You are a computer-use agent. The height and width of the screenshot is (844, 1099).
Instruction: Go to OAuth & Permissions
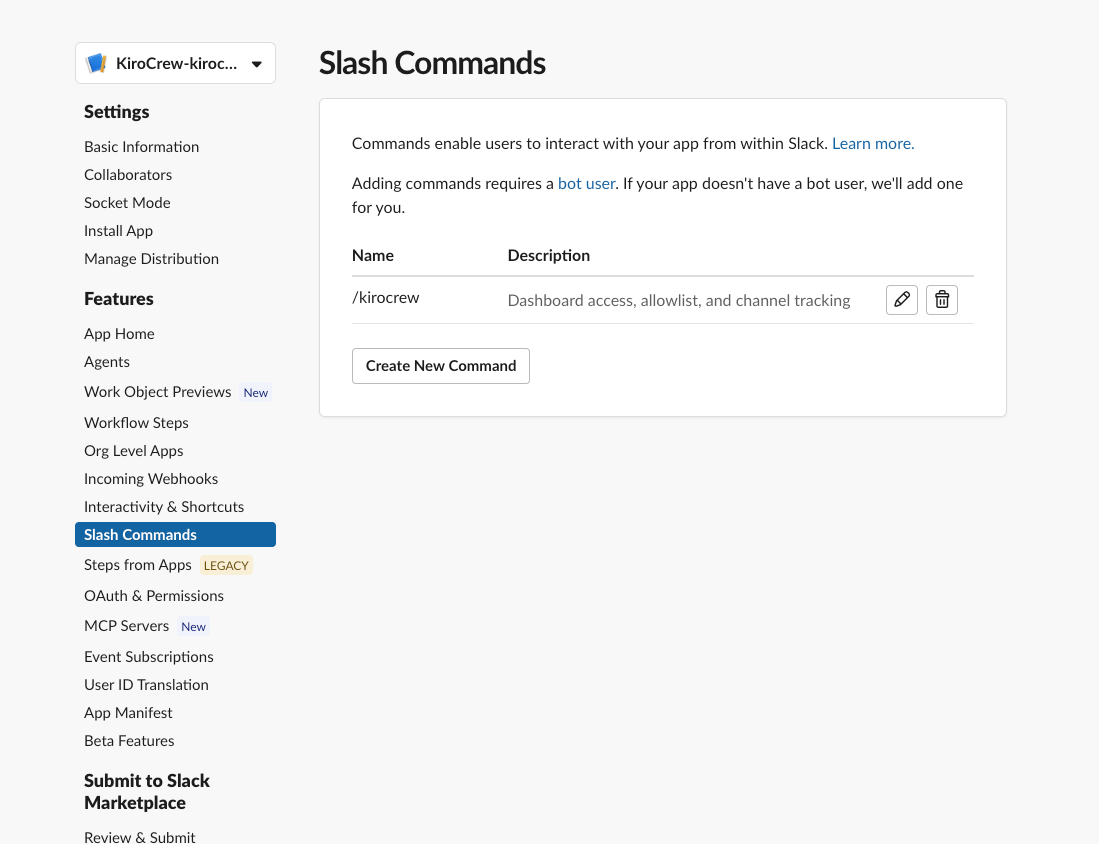click(x=153, y=596)
